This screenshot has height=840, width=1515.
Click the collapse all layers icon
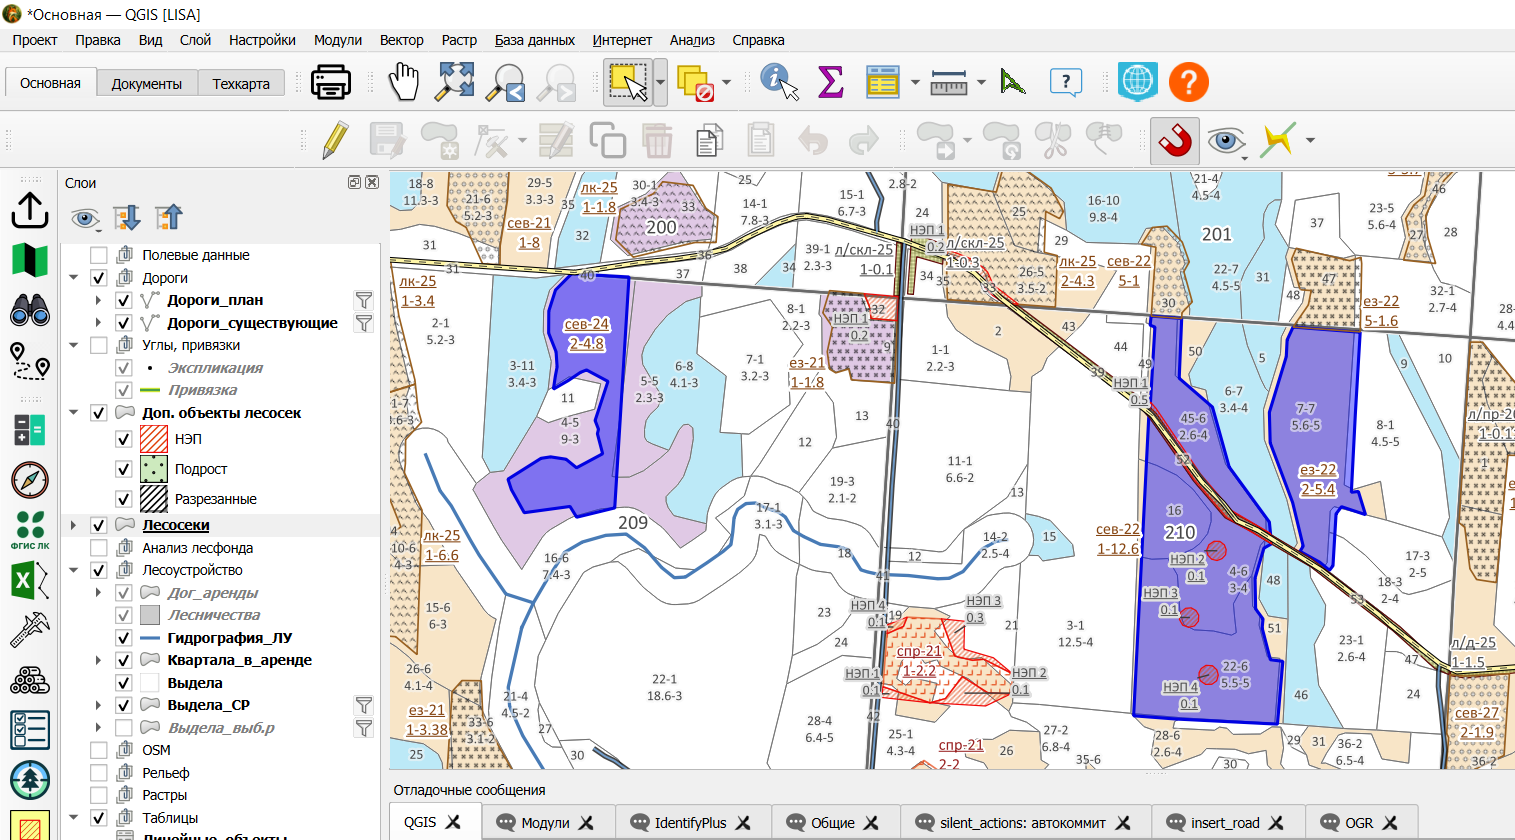(169, 218)
